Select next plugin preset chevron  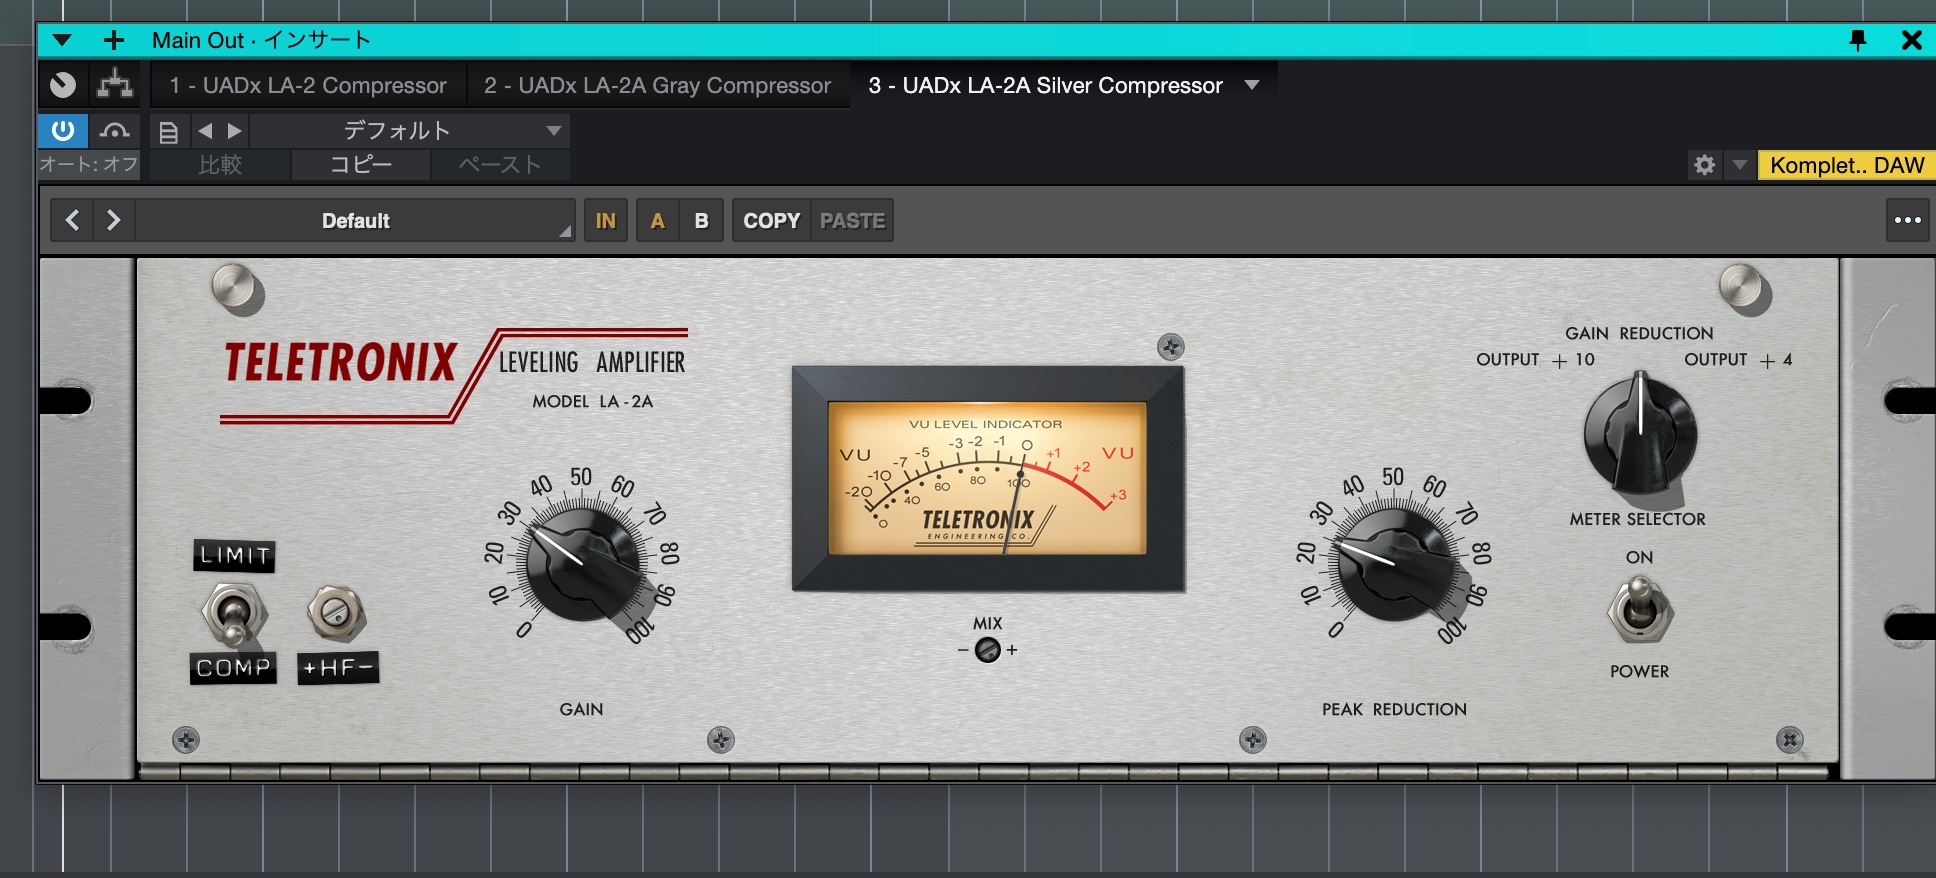pyautogui.click(x=113, y=220)
